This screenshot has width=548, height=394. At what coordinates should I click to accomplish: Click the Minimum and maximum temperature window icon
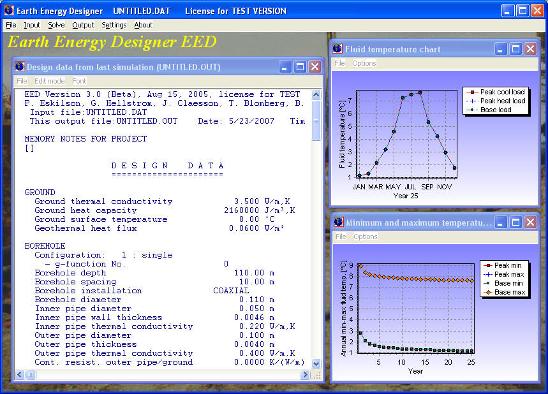(338, 222)
